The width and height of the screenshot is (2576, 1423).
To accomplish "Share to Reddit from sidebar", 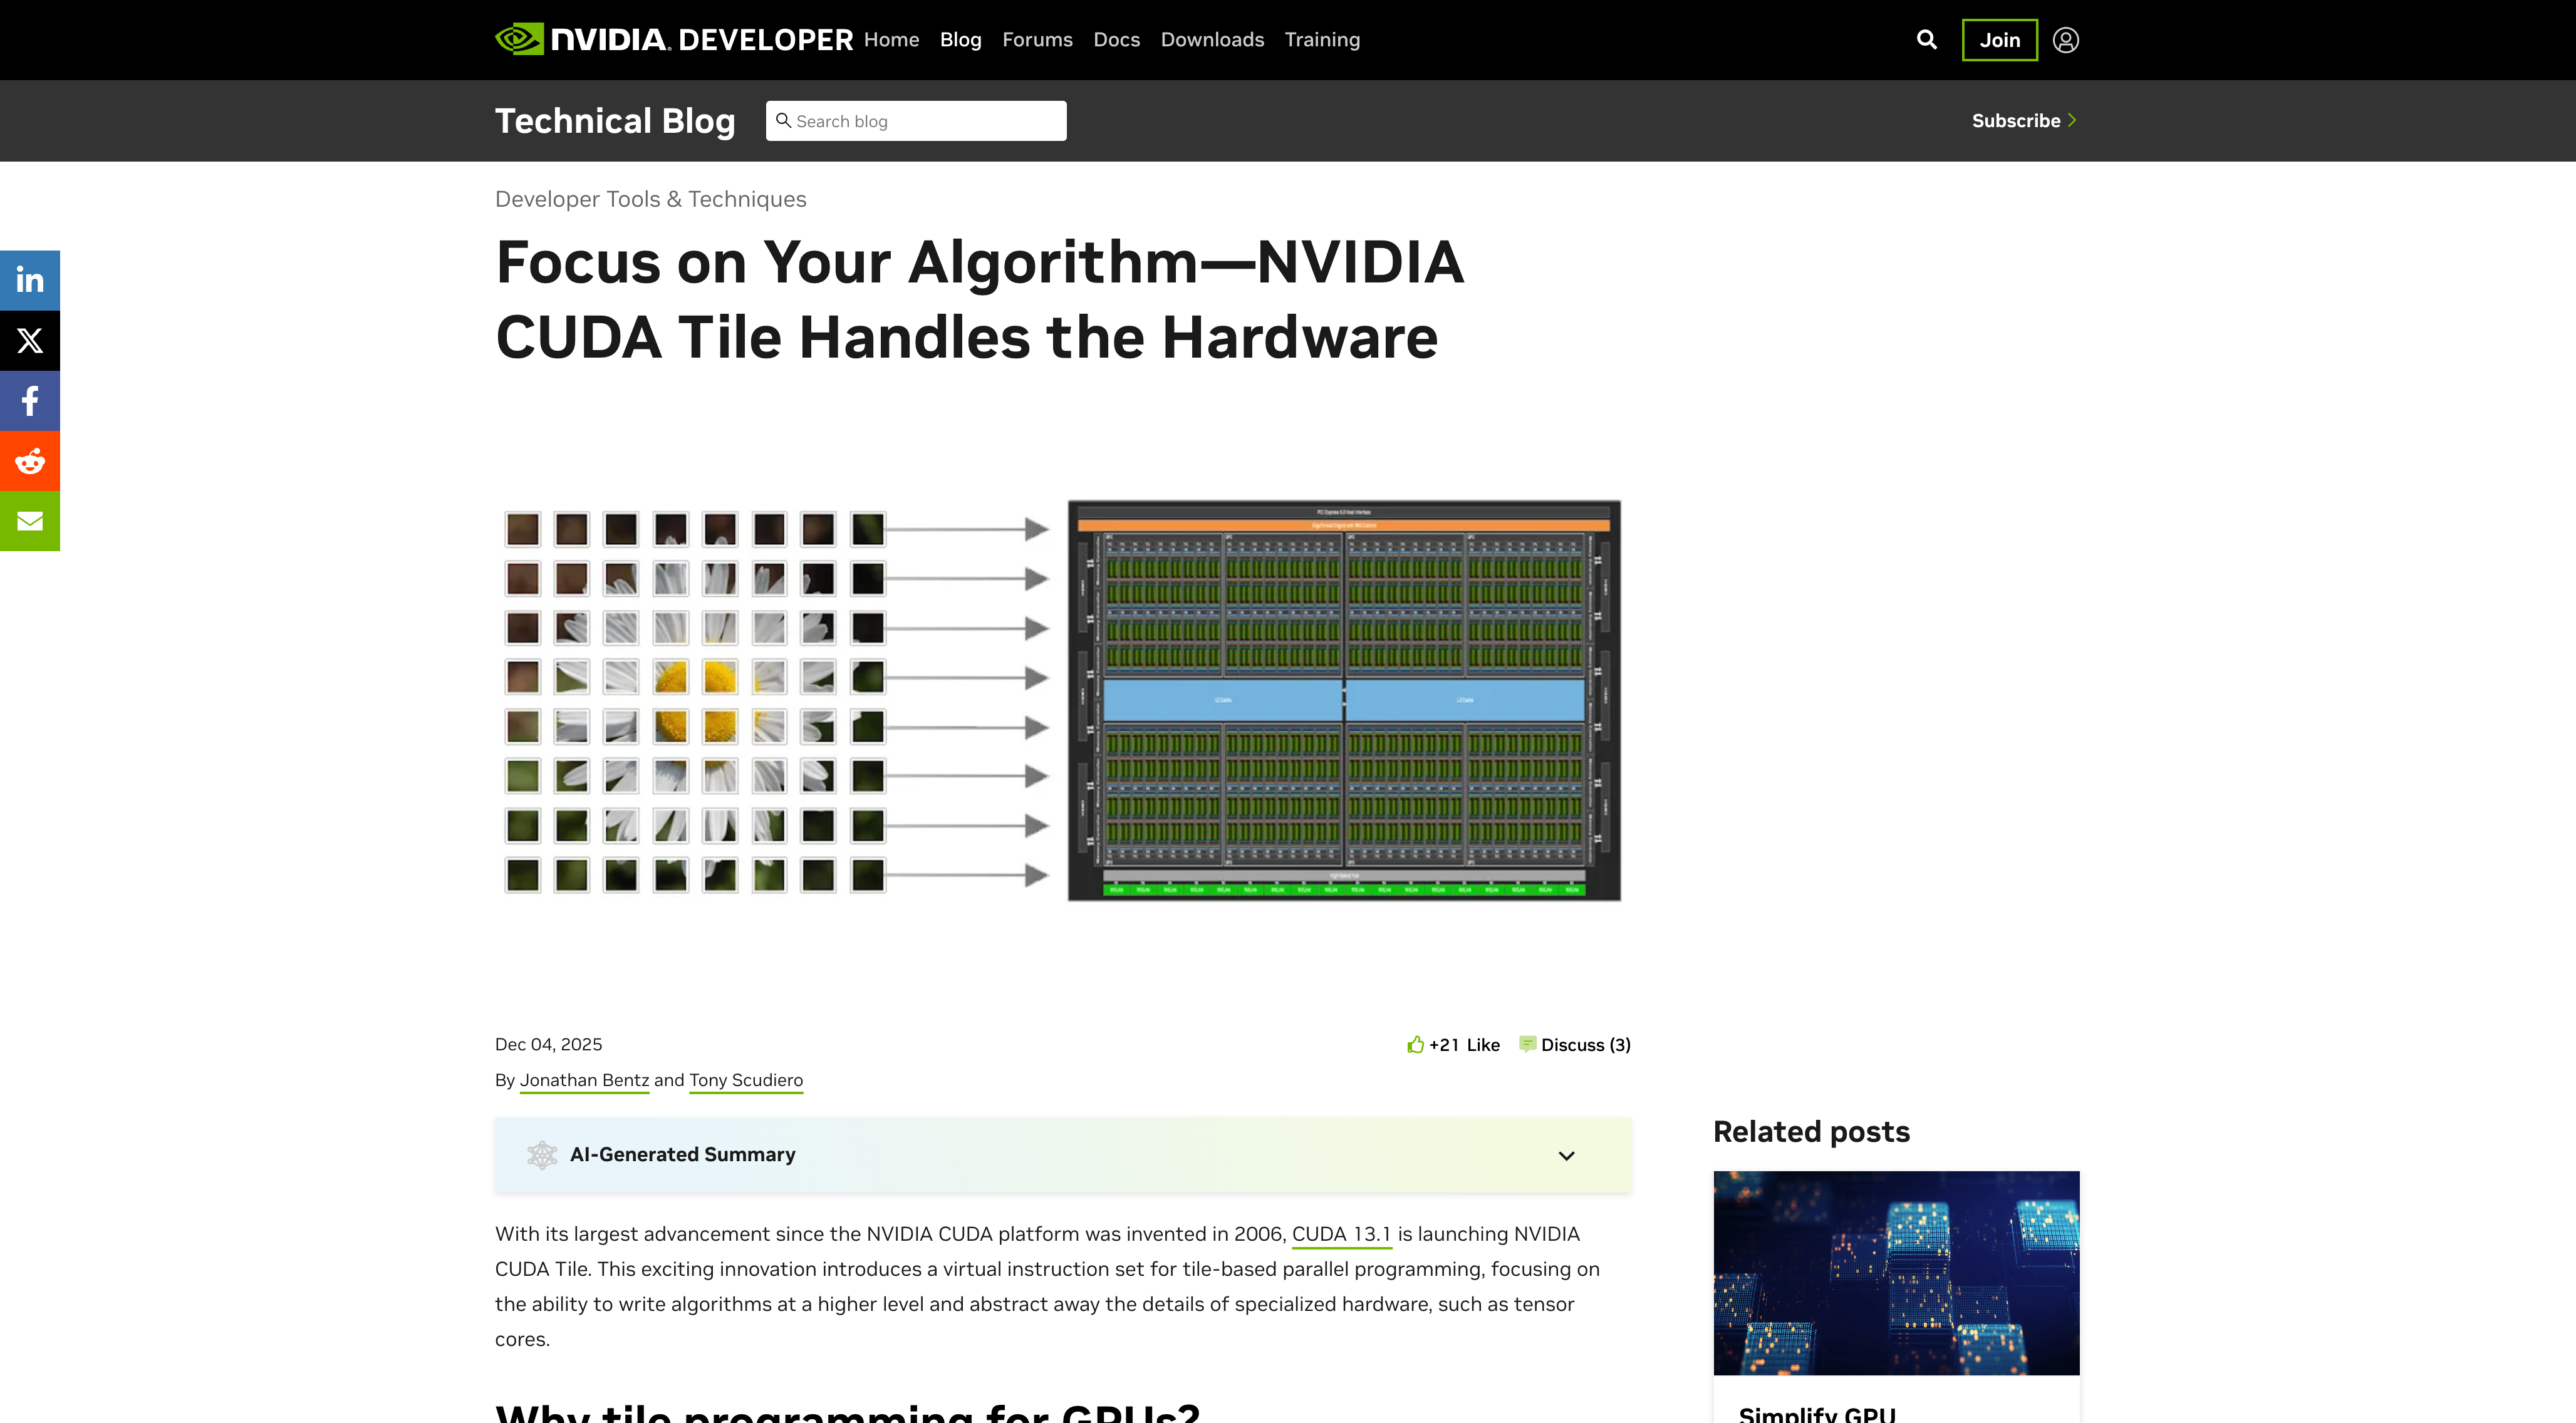I will [x=30, y=461].
